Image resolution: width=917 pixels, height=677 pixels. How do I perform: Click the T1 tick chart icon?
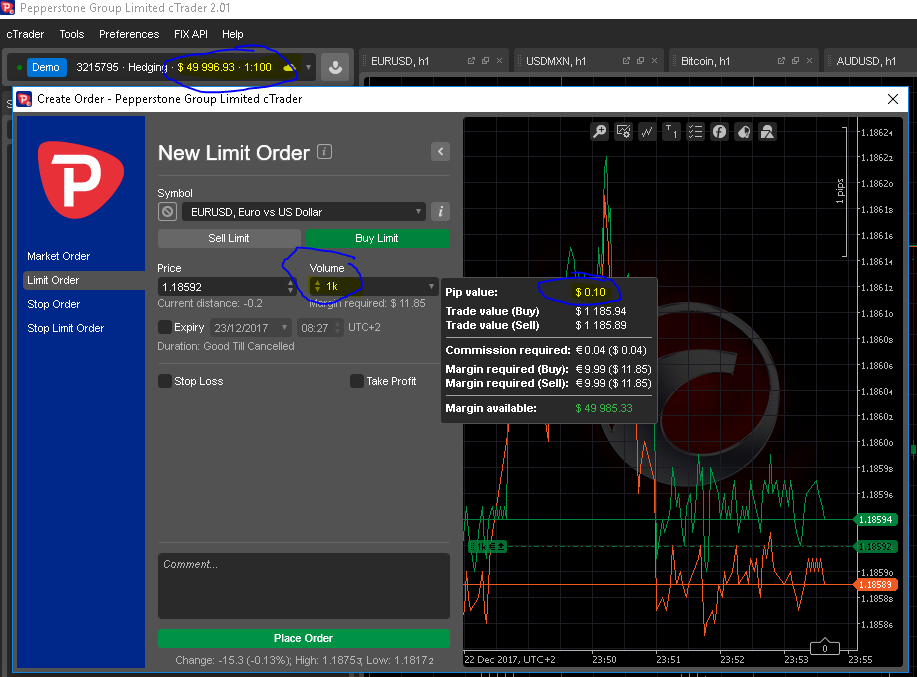671,132
